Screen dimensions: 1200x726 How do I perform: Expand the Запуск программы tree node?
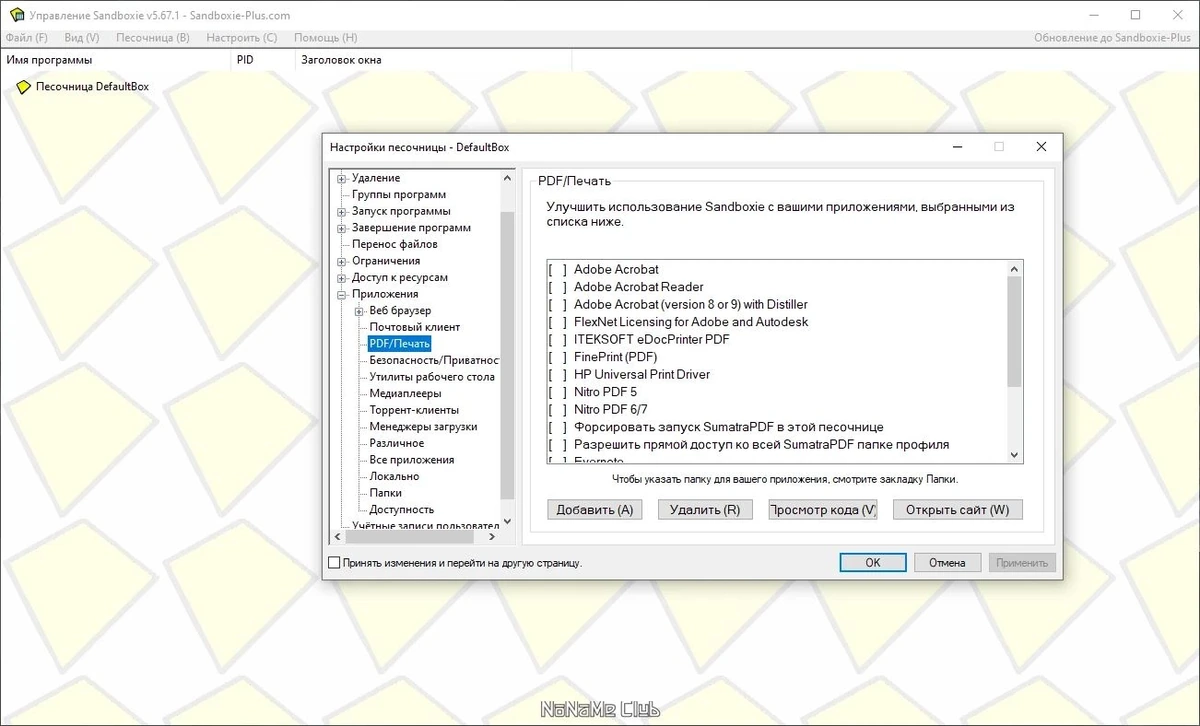click(342, 212)
